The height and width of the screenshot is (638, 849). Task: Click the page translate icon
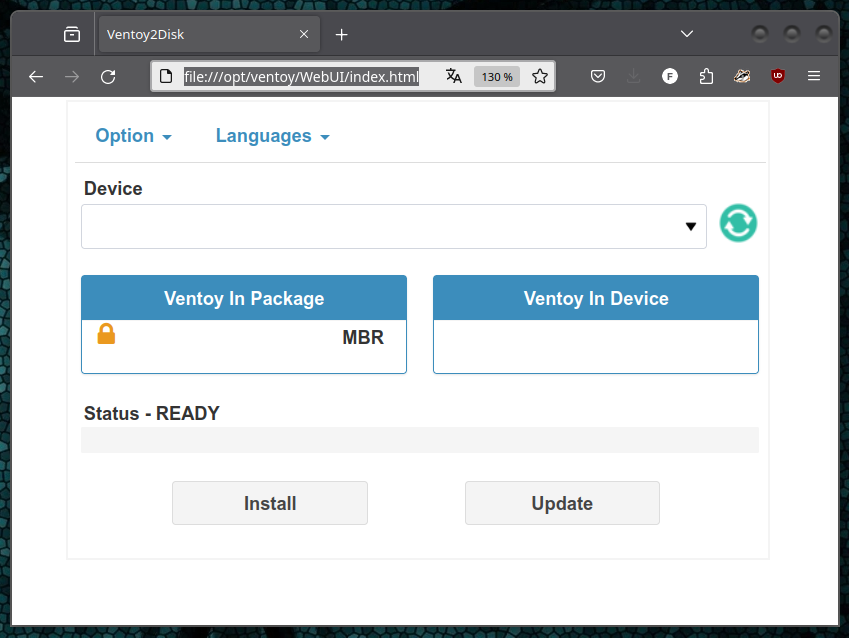coord(453,75)
